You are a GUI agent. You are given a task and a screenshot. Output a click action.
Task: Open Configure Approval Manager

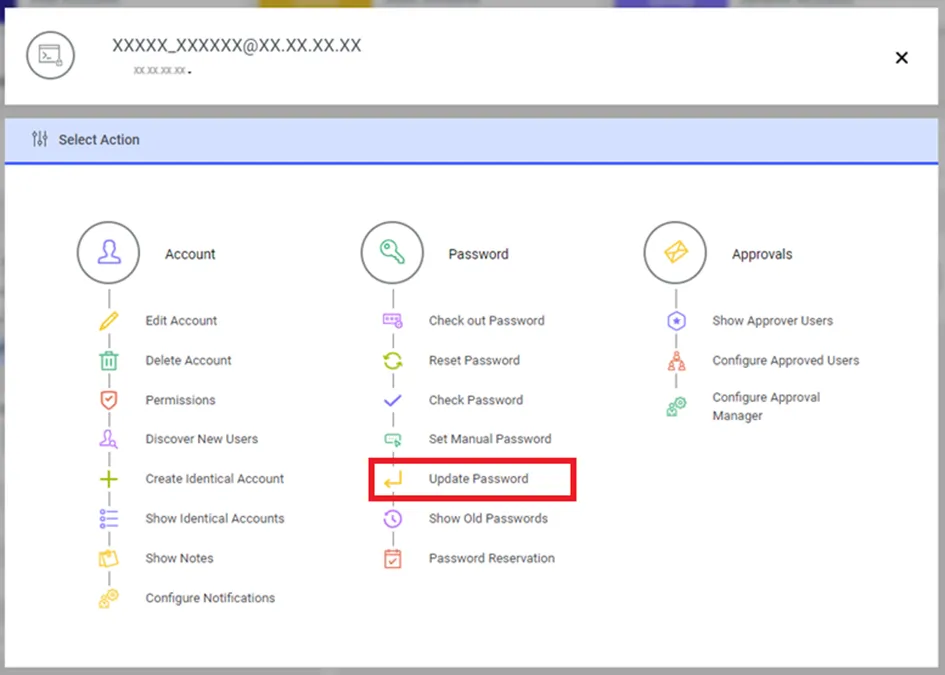(766, 406)
